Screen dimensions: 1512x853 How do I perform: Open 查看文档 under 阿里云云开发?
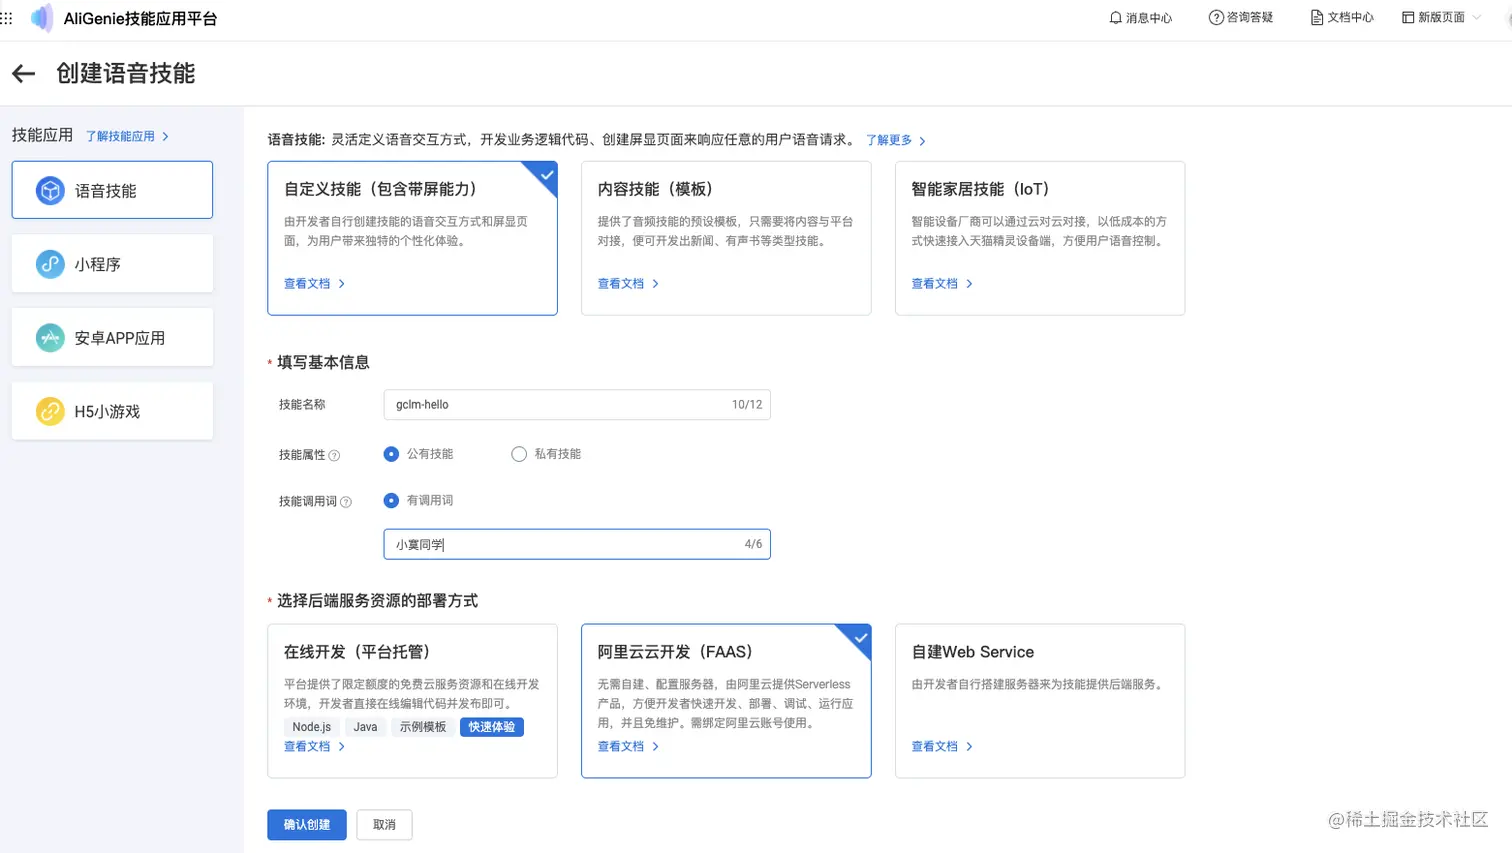(x=629, y=747)
